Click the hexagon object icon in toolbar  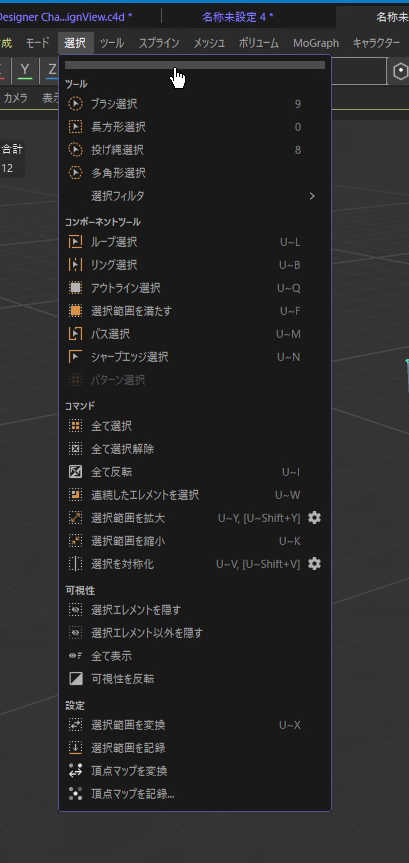tap(400, 72)
